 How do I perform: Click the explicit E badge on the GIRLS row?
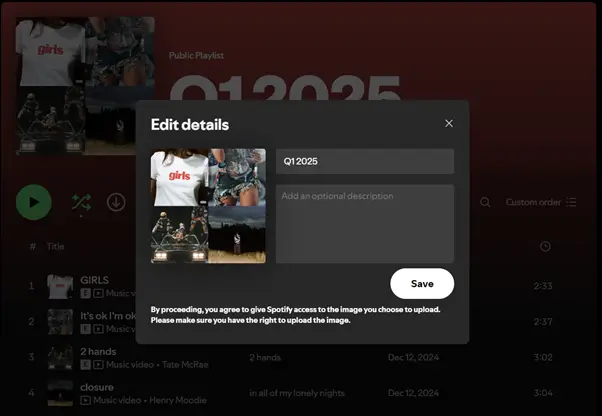click(x=85, y=293)
